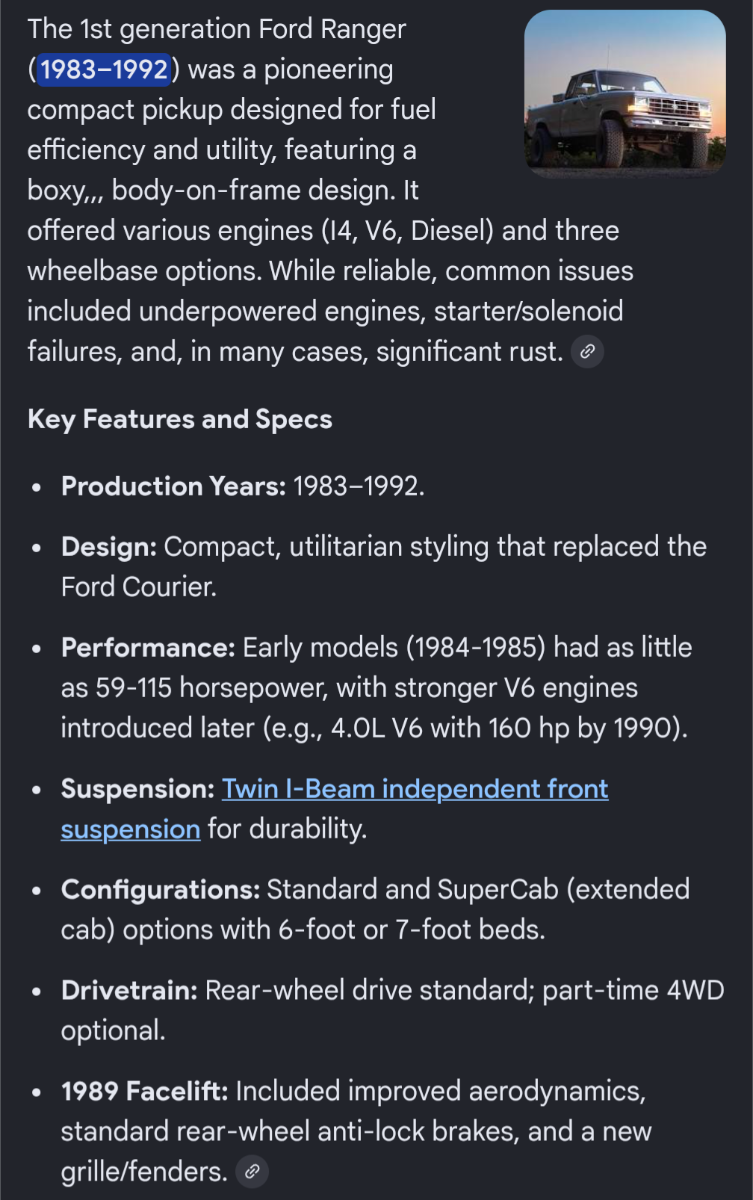Click the bold "Drivetrain:" label
This screenshot has width=753, height=1200.
click(129, 991)
